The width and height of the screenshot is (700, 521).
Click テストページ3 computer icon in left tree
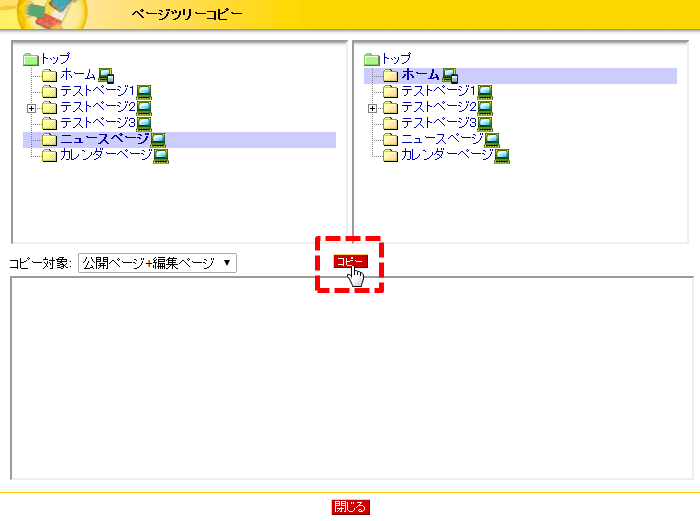point(144,124)
